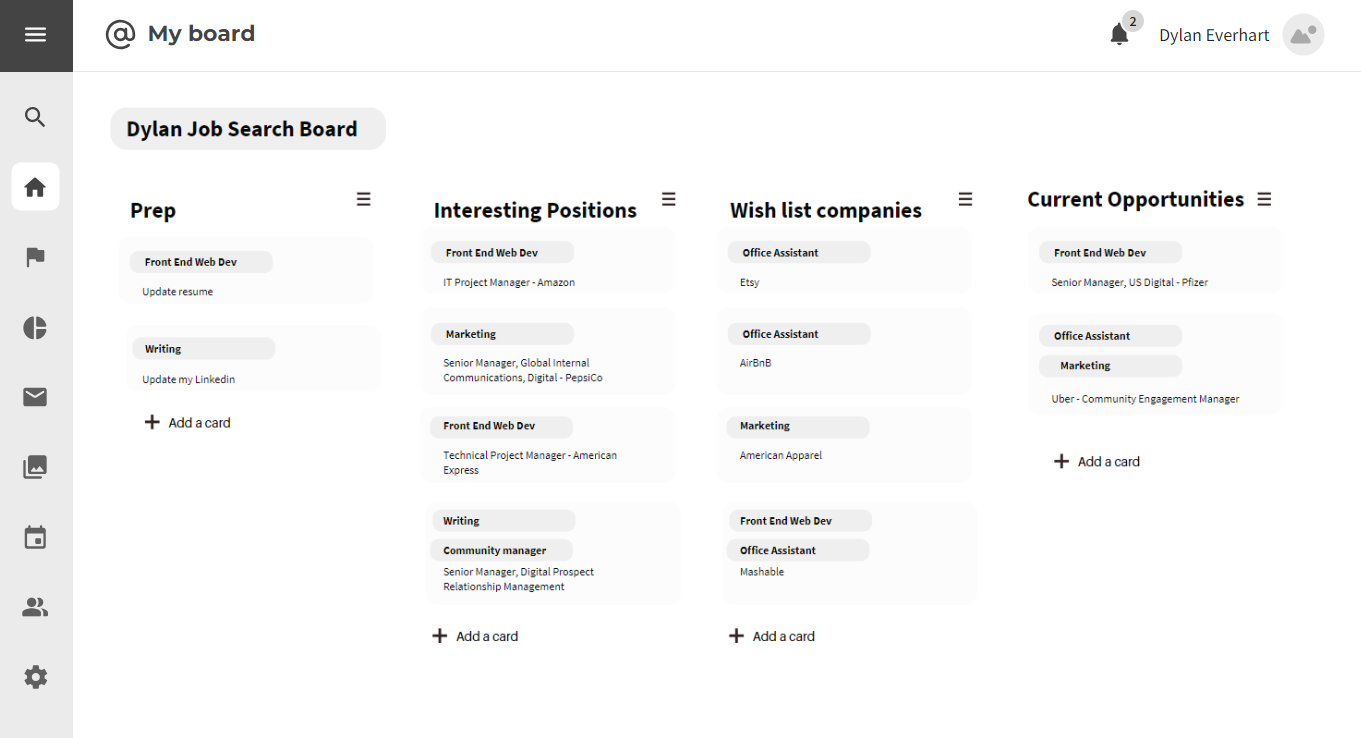Click Dylan Everhart profile avatar
This screenshot has width=1361, height=738.
1303,35
